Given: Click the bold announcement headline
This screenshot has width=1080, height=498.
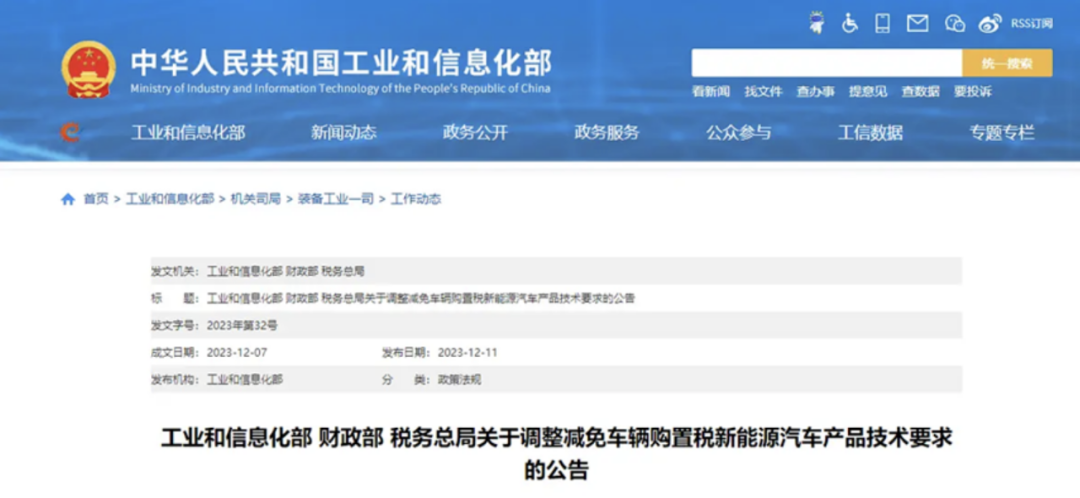Looking at the screenshot, I should click(x=556, y=454).
